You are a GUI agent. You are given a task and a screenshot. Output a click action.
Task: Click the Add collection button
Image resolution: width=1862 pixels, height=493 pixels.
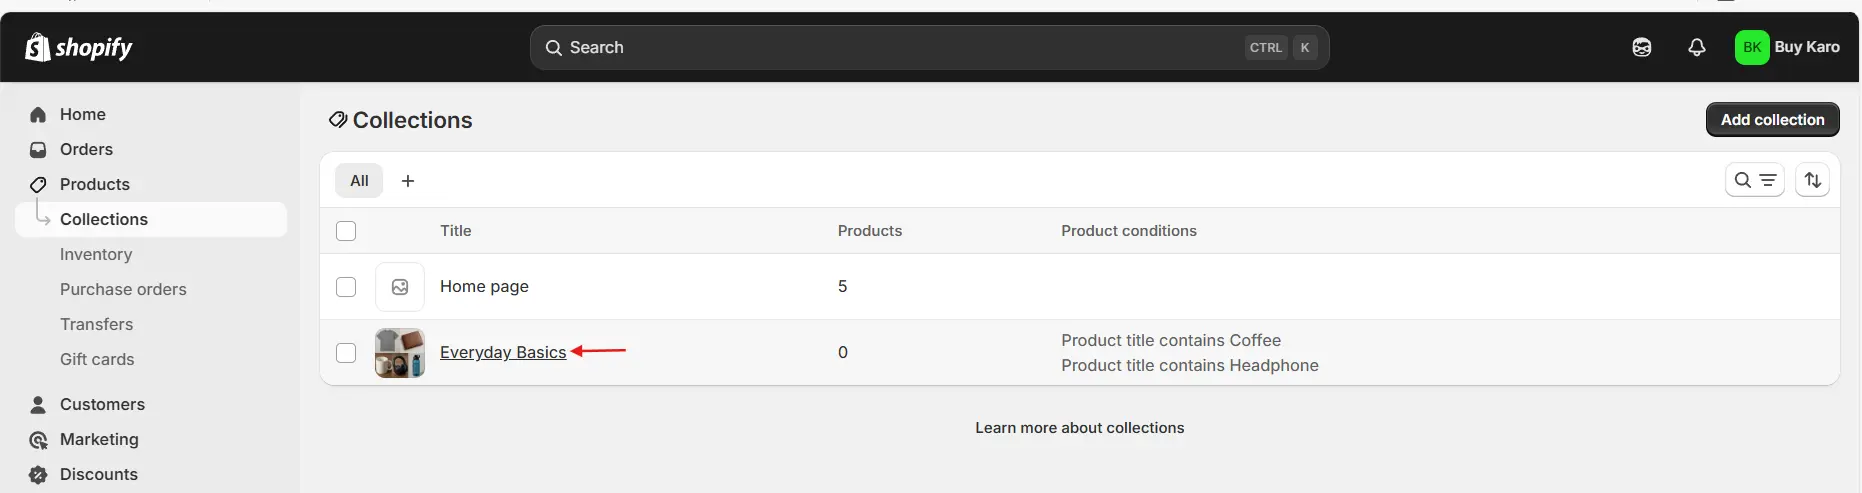click(1772, 120)
